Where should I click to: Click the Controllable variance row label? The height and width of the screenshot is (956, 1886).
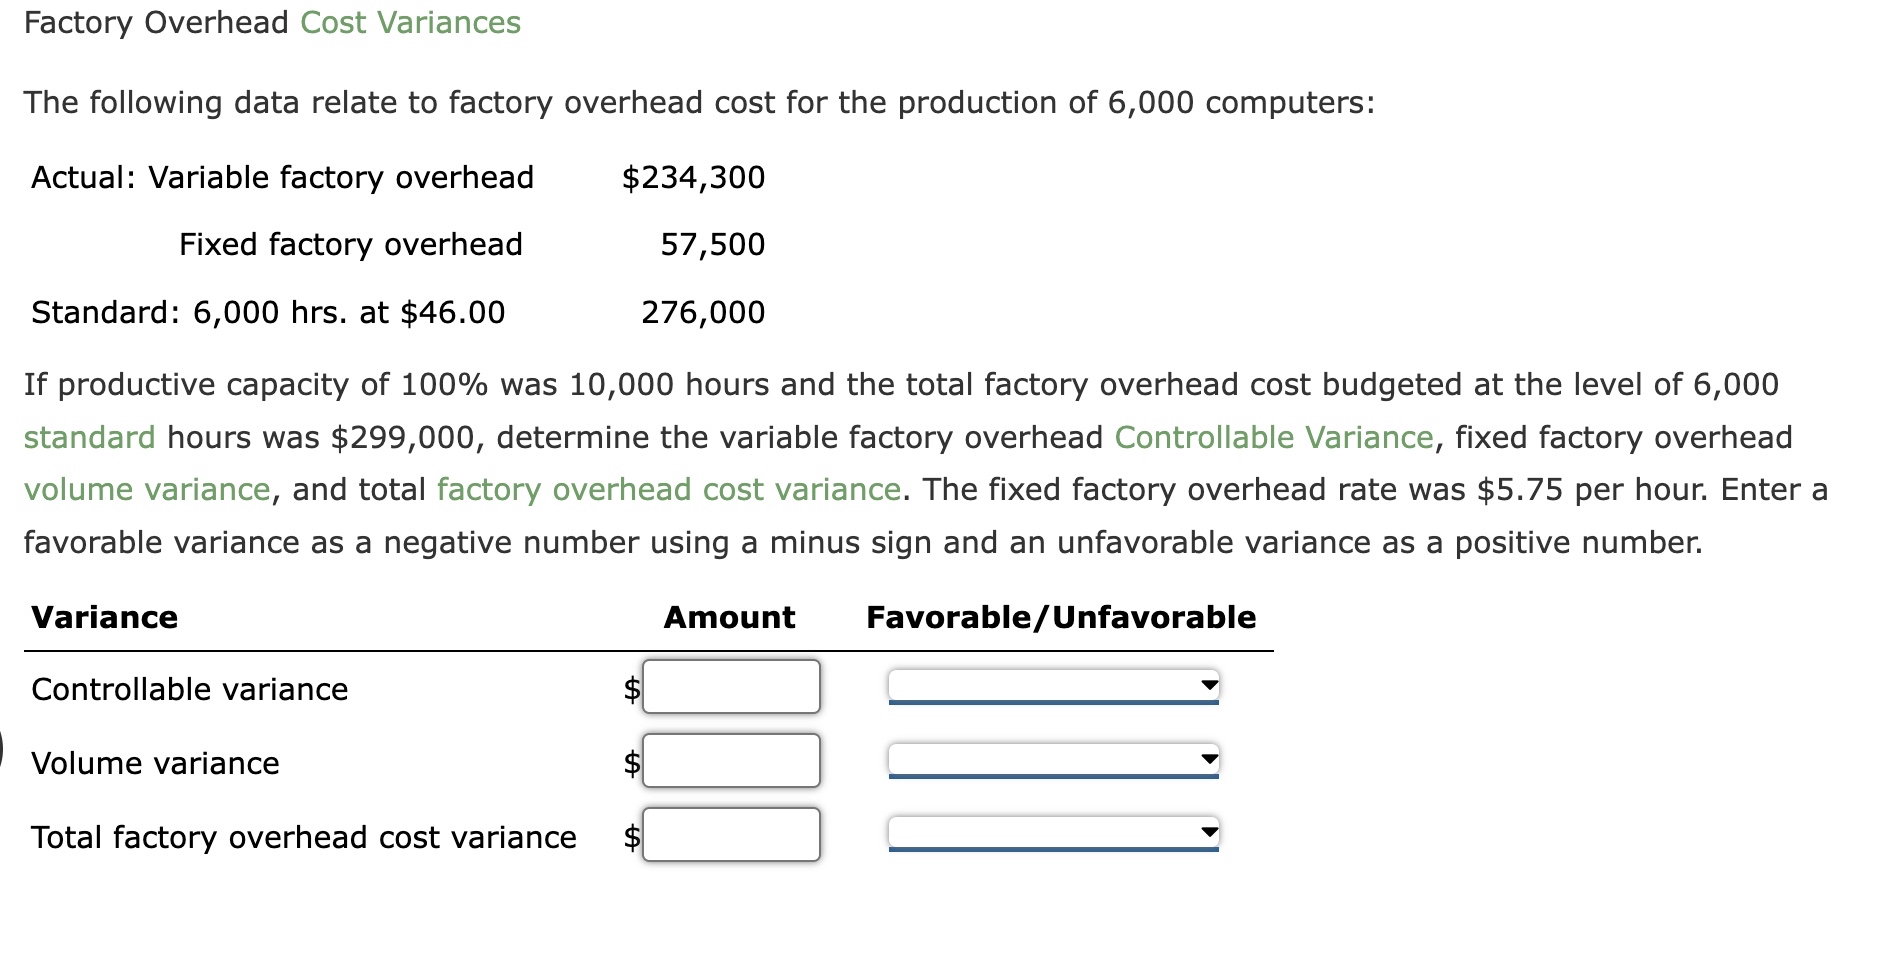coord(189,688)
